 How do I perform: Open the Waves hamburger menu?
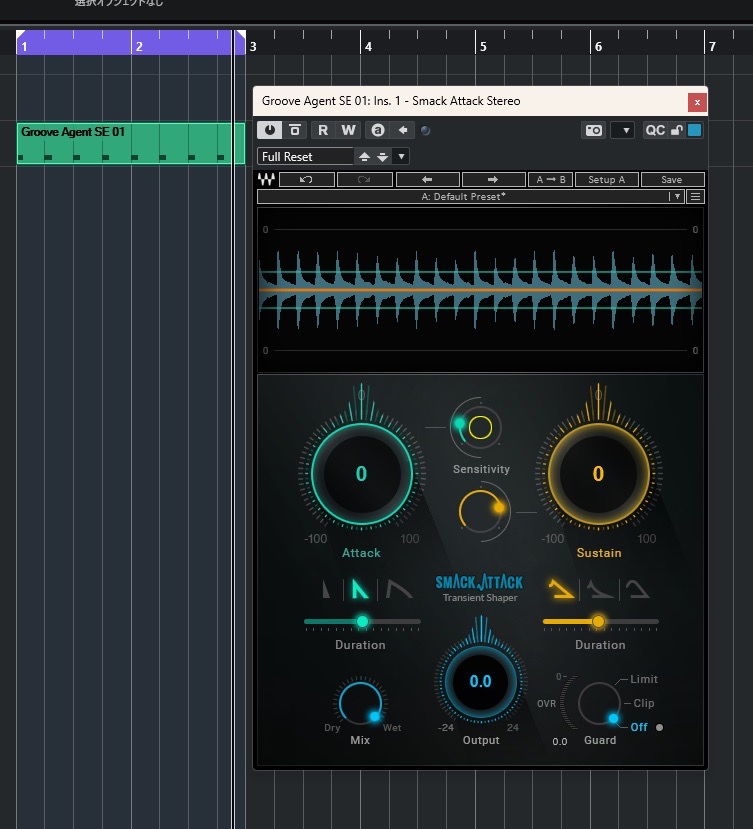696,197
